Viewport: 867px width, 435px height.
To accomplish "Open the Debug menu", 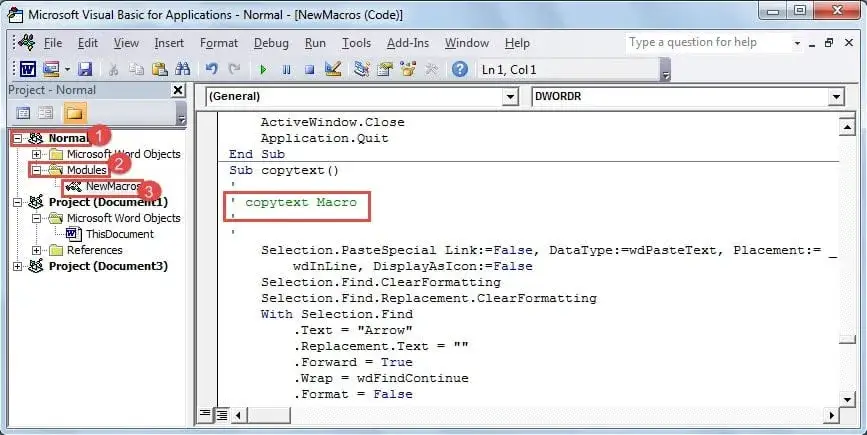I will point(270,43).
